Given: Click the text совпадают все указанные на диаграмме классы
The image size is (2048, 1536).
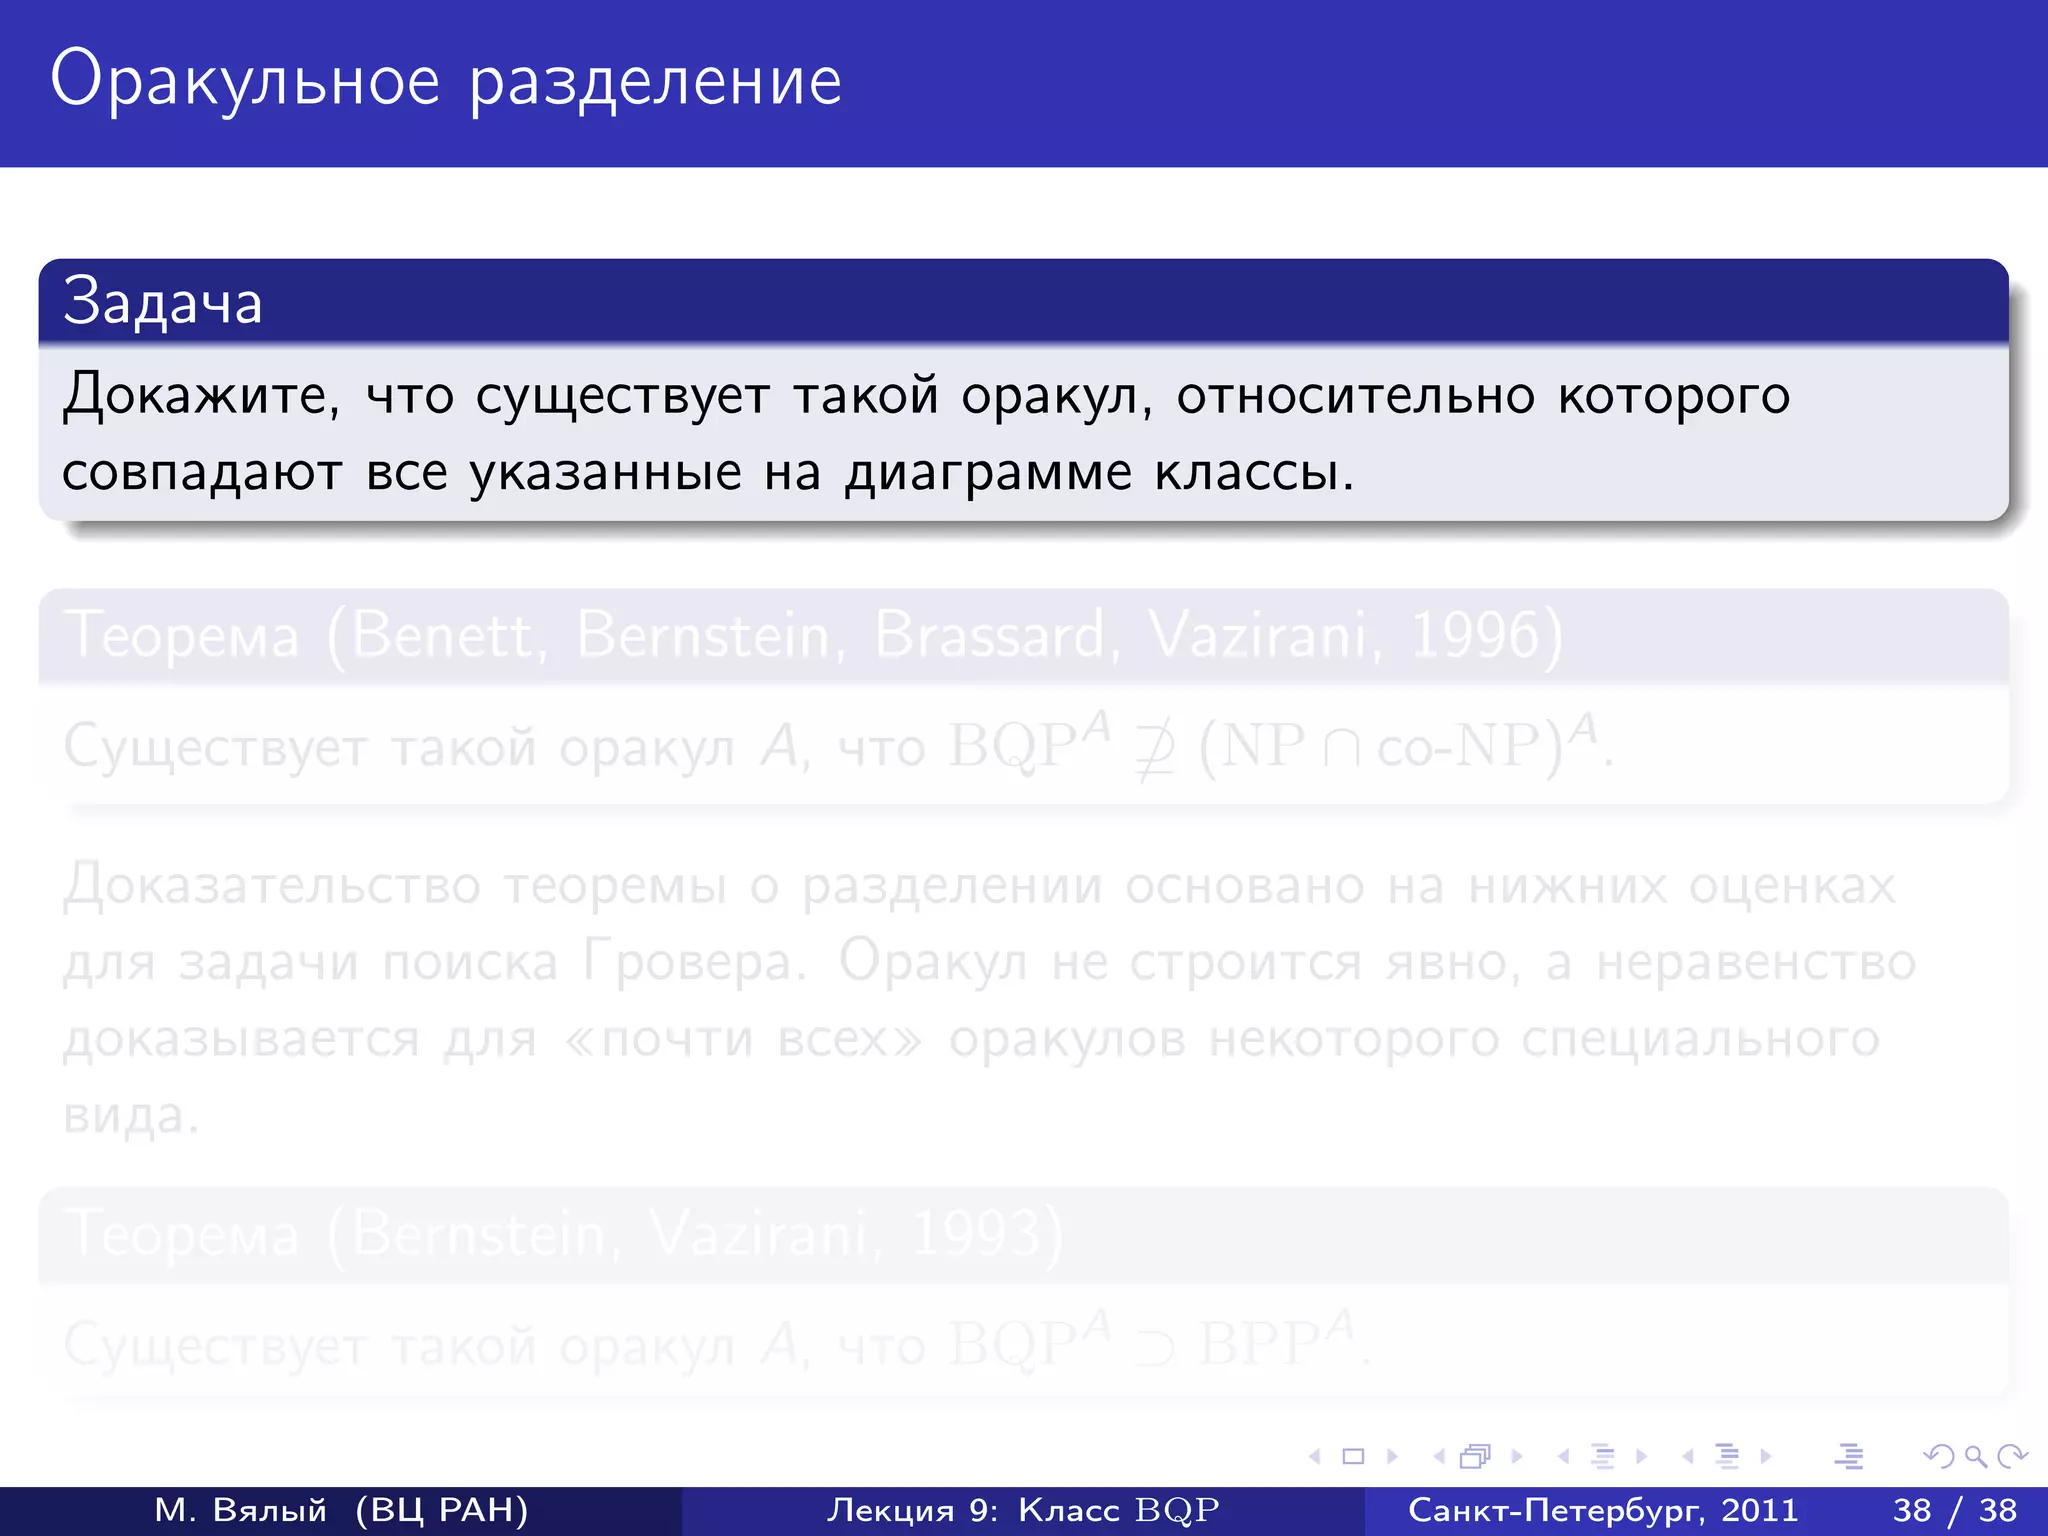Looking at the screenshot, I should 708,472.
